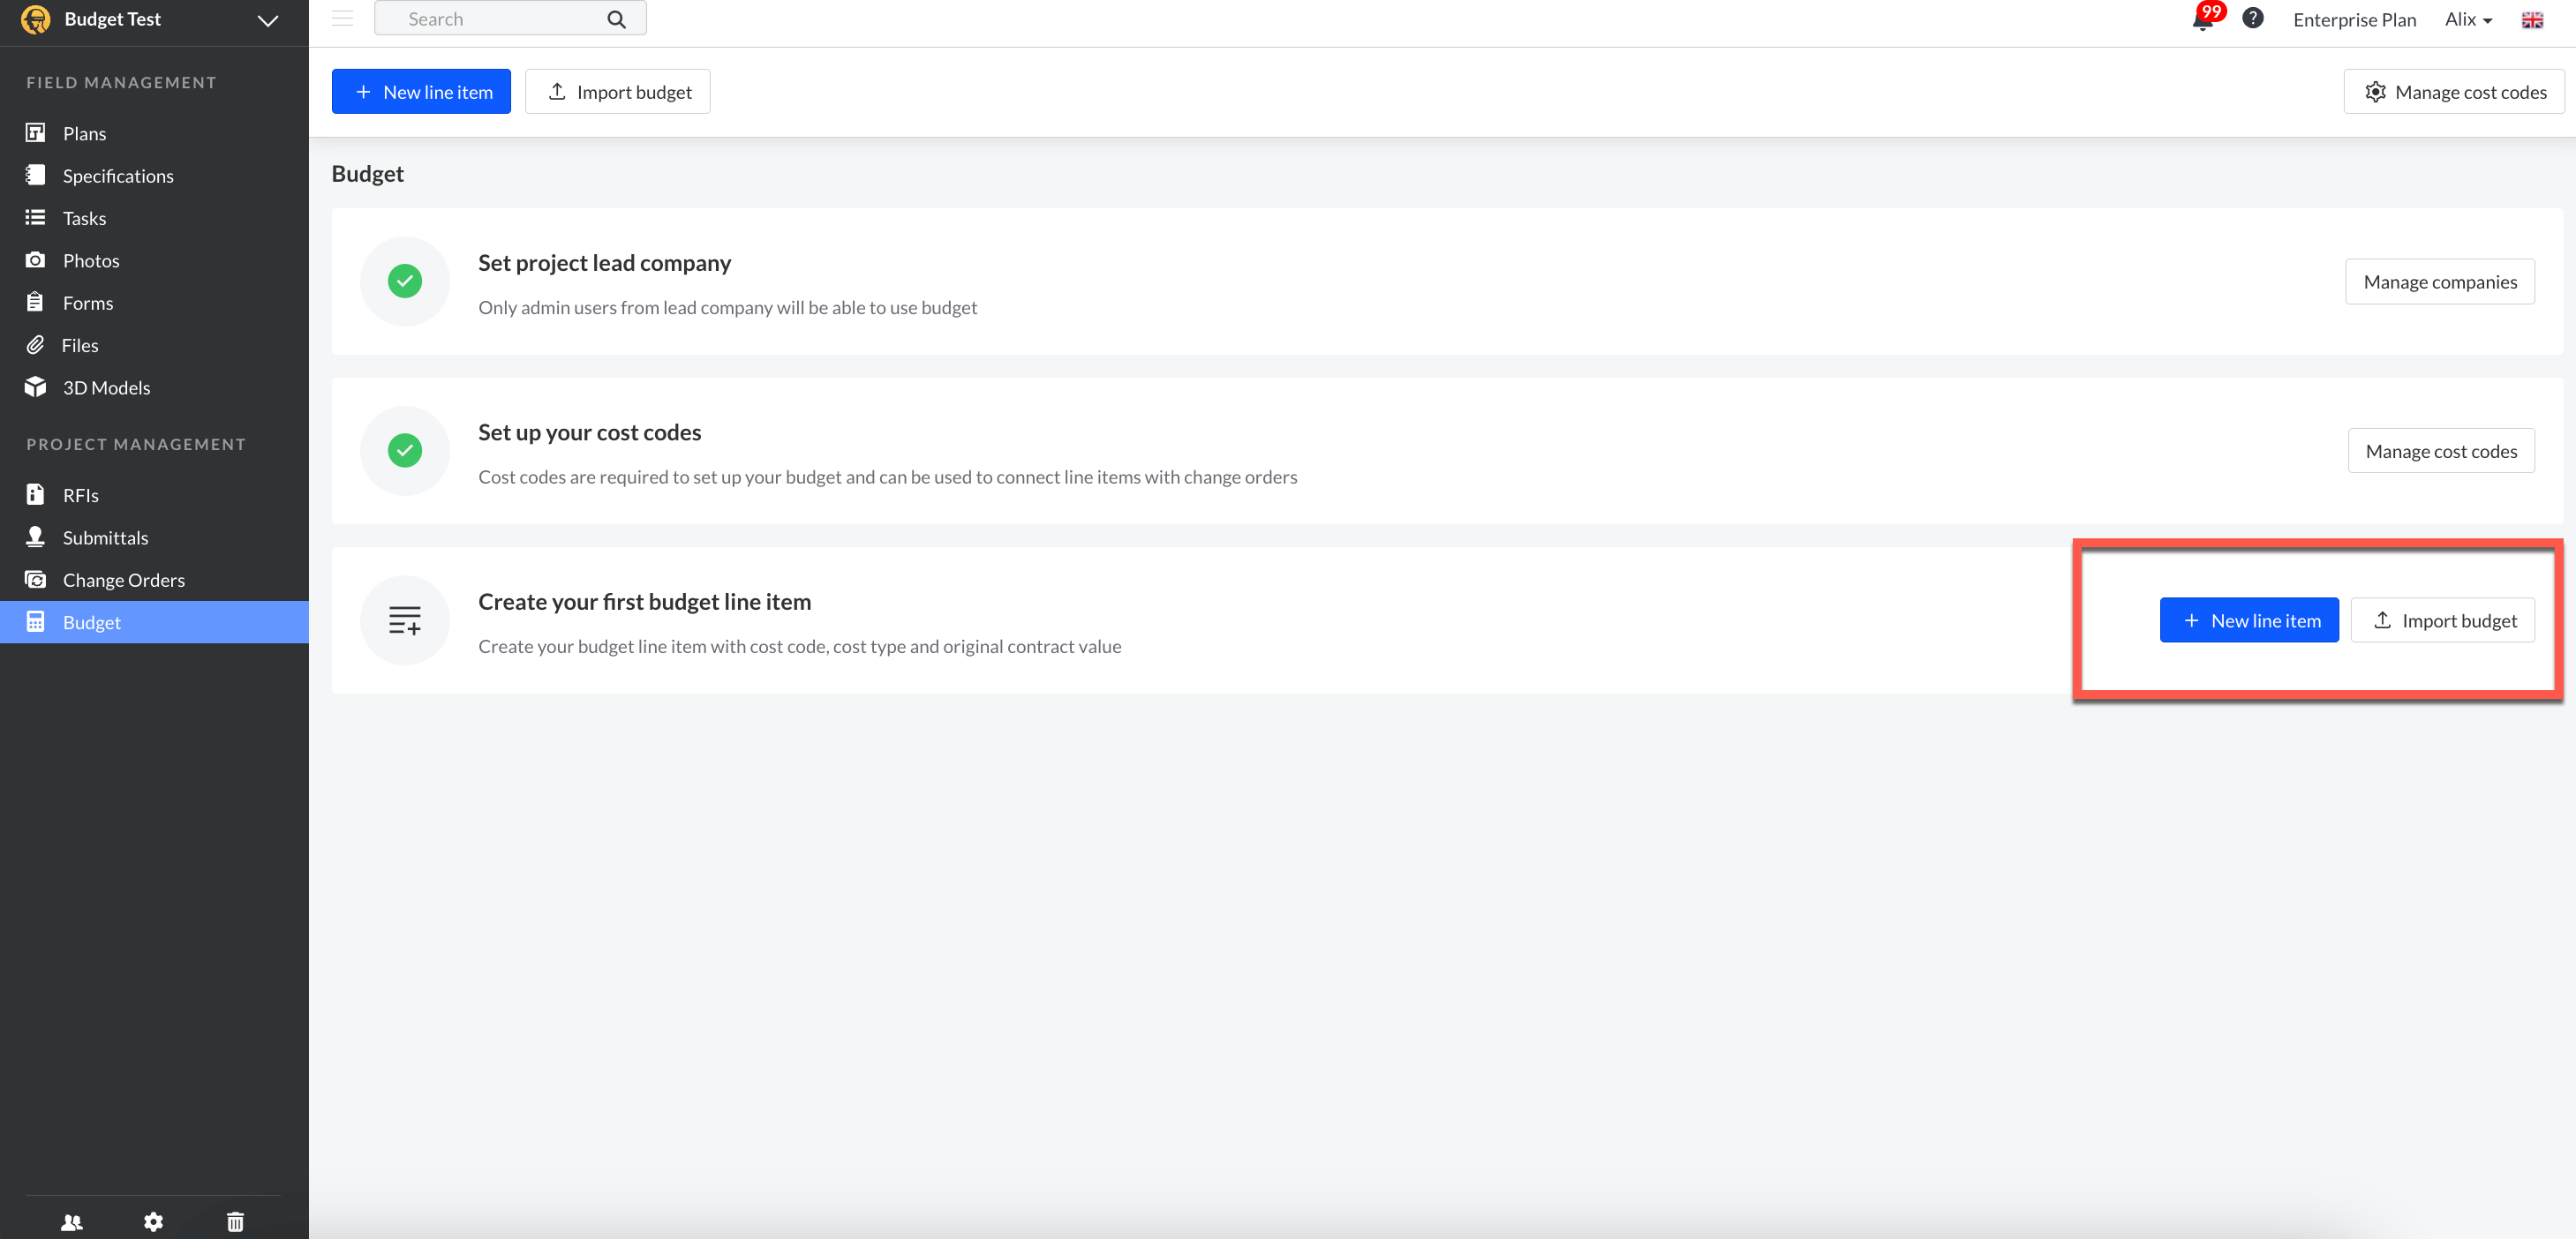
Task: Open the help question mark icon
Action: [2252, 19]
